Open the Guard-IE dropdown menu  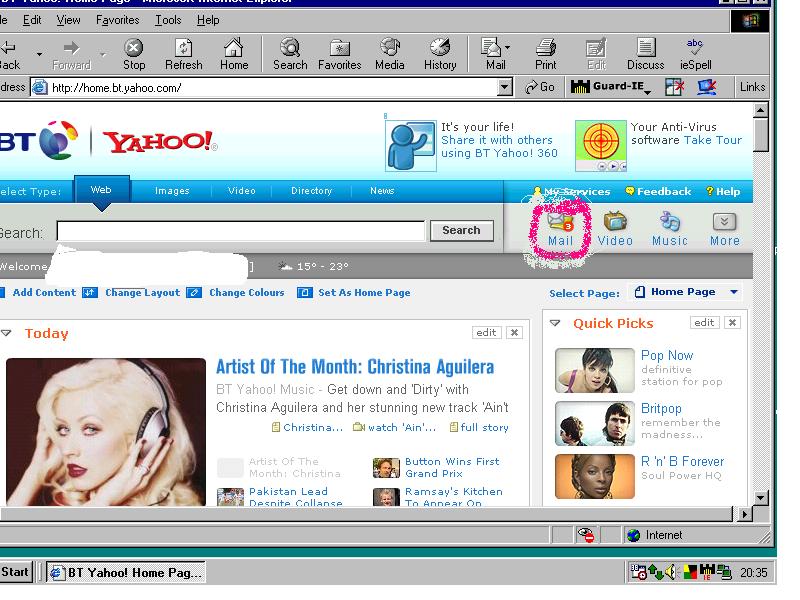pyautogui.click(x=647, y=92)
